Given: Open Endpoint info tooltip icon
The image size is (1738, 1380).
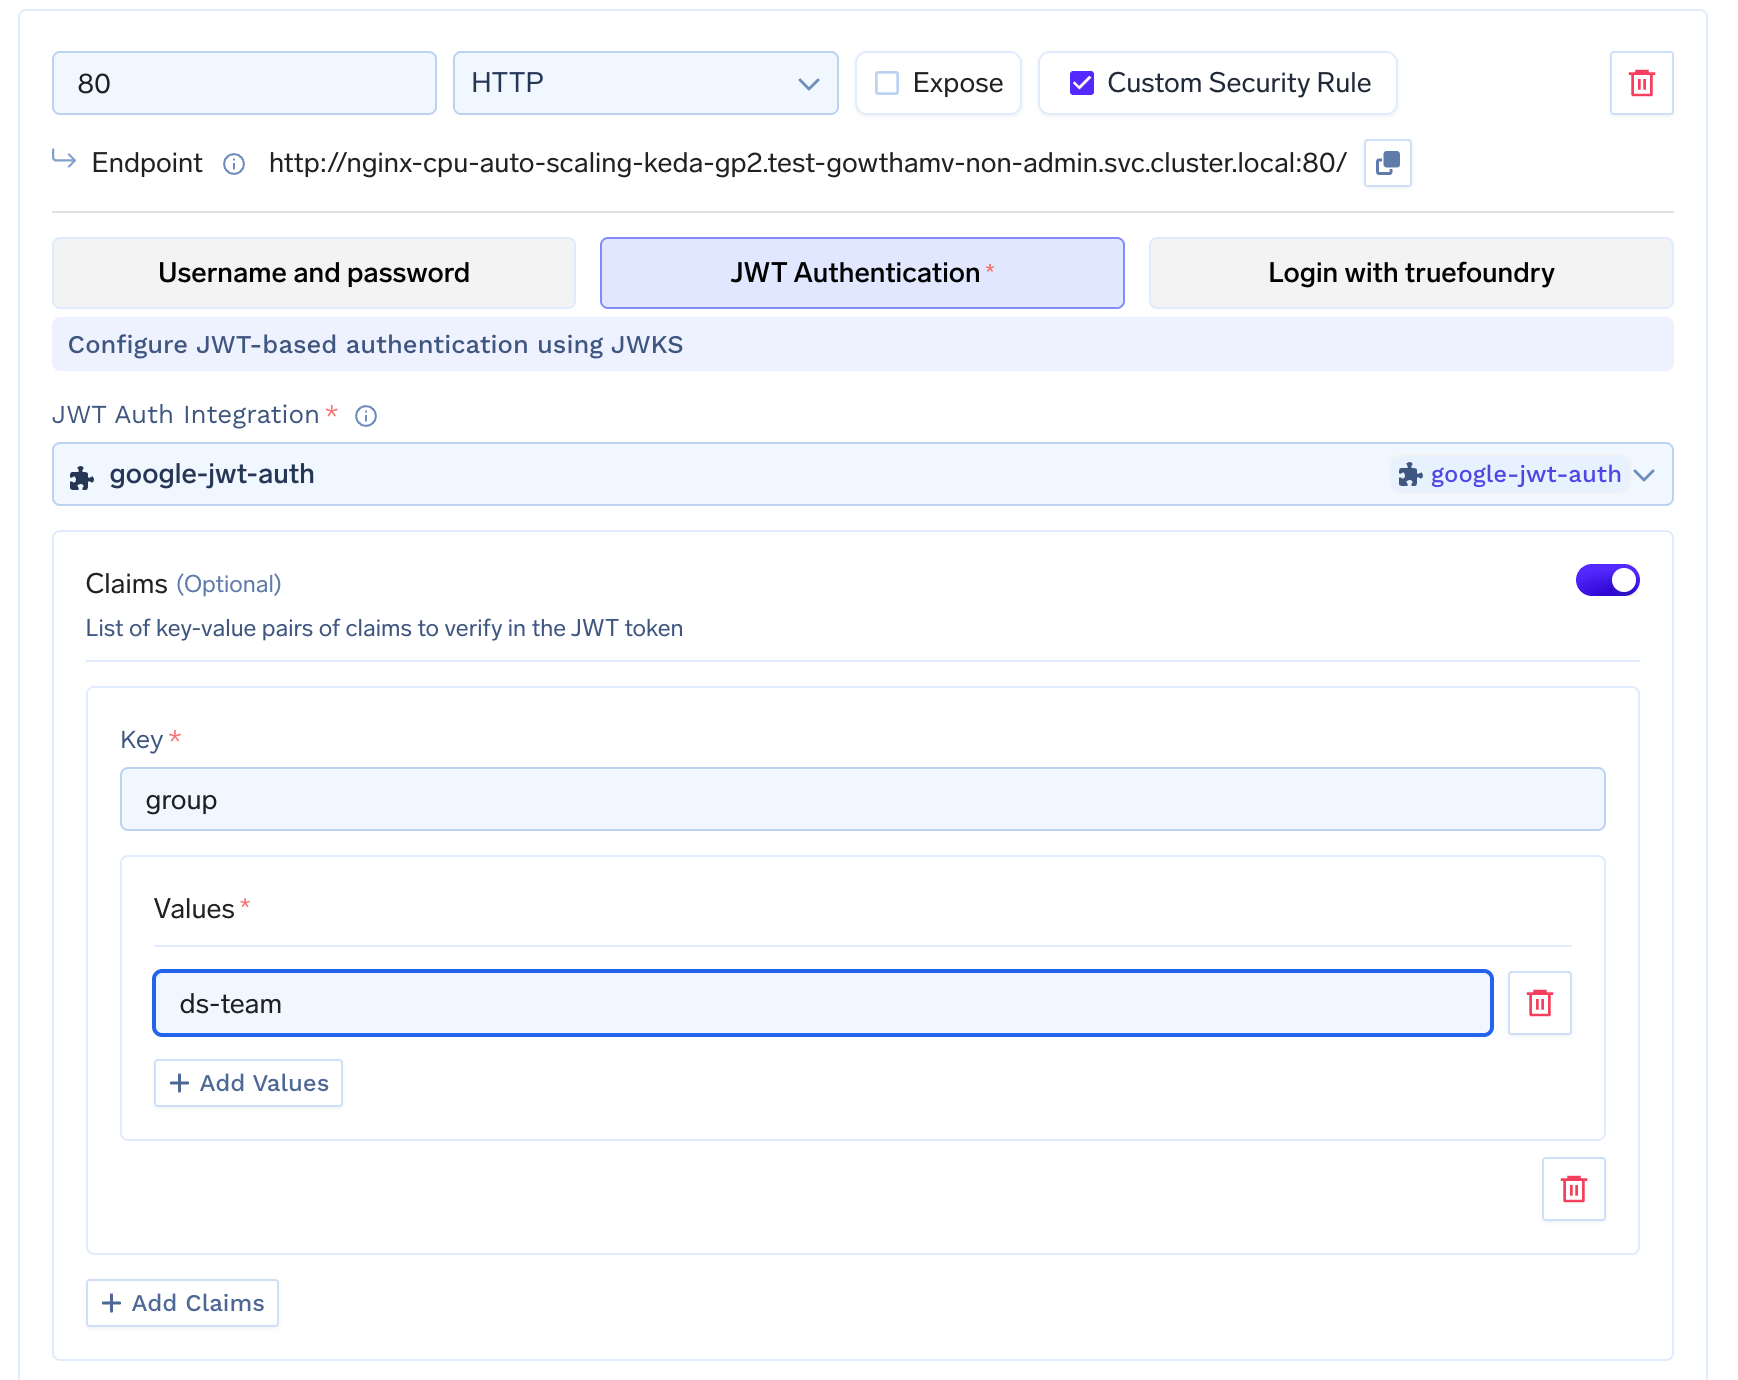Looking at the screenshot, I should click(x=234, y=164).
